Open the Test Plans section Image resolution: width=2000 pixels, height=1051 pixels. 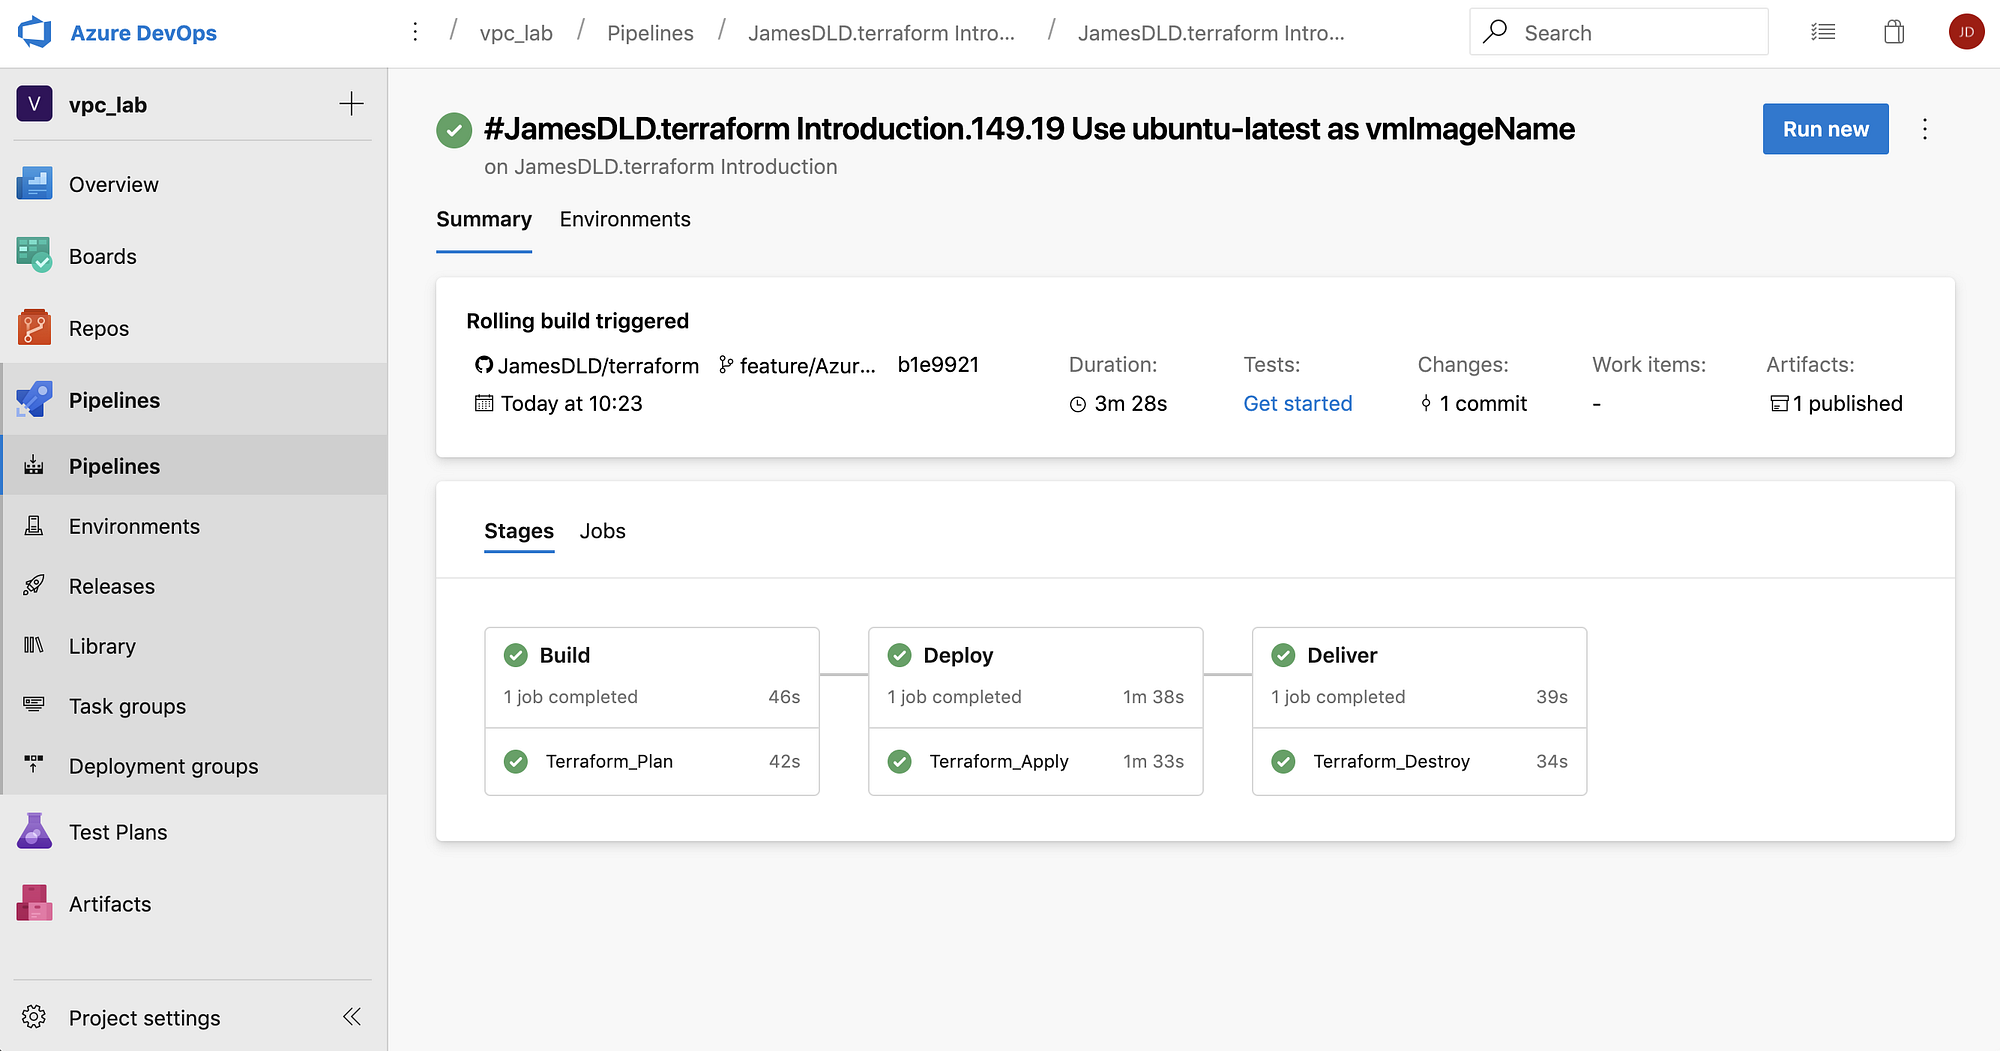pos(117,831)
